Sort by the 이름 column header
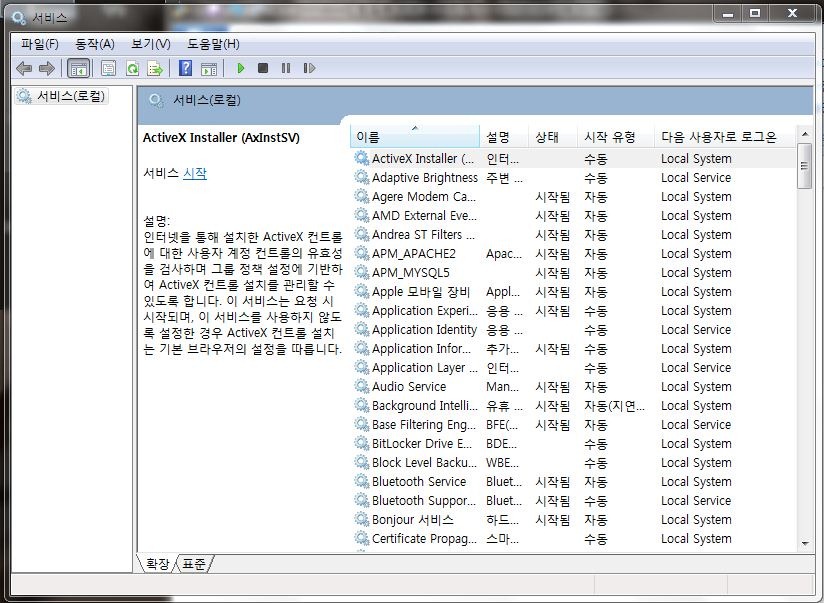Screen dimensions: 824x603 (x=415, y=137)
